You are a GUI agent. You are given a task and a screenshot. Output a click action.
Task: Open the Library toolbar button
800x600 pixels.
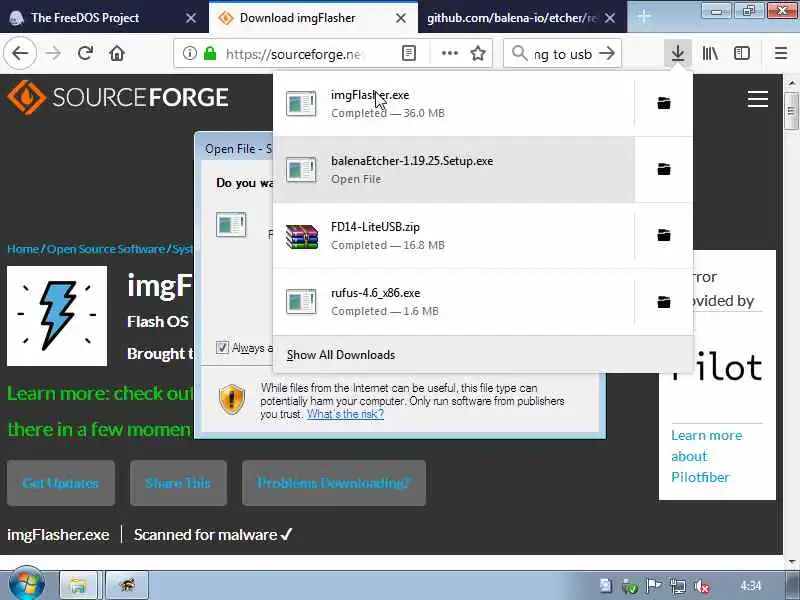point(710,53)
